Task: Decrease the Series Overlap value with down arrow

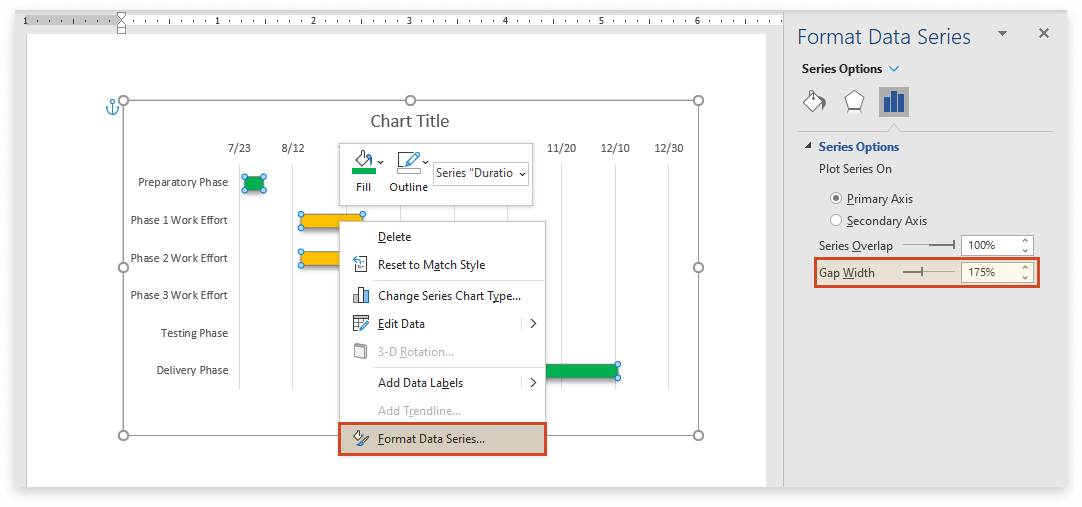Action: click(x=1026, y=250)
